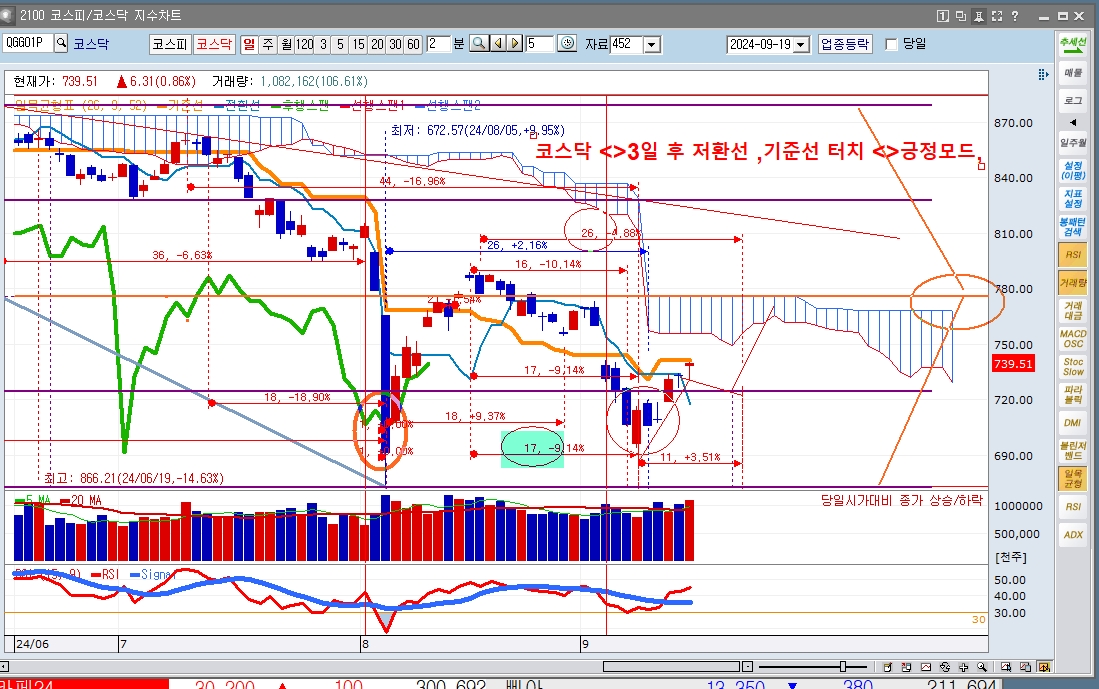Open the date 2024-09-19 dropdown
The height and width of the screenshot is (689, 1099).
801,44
